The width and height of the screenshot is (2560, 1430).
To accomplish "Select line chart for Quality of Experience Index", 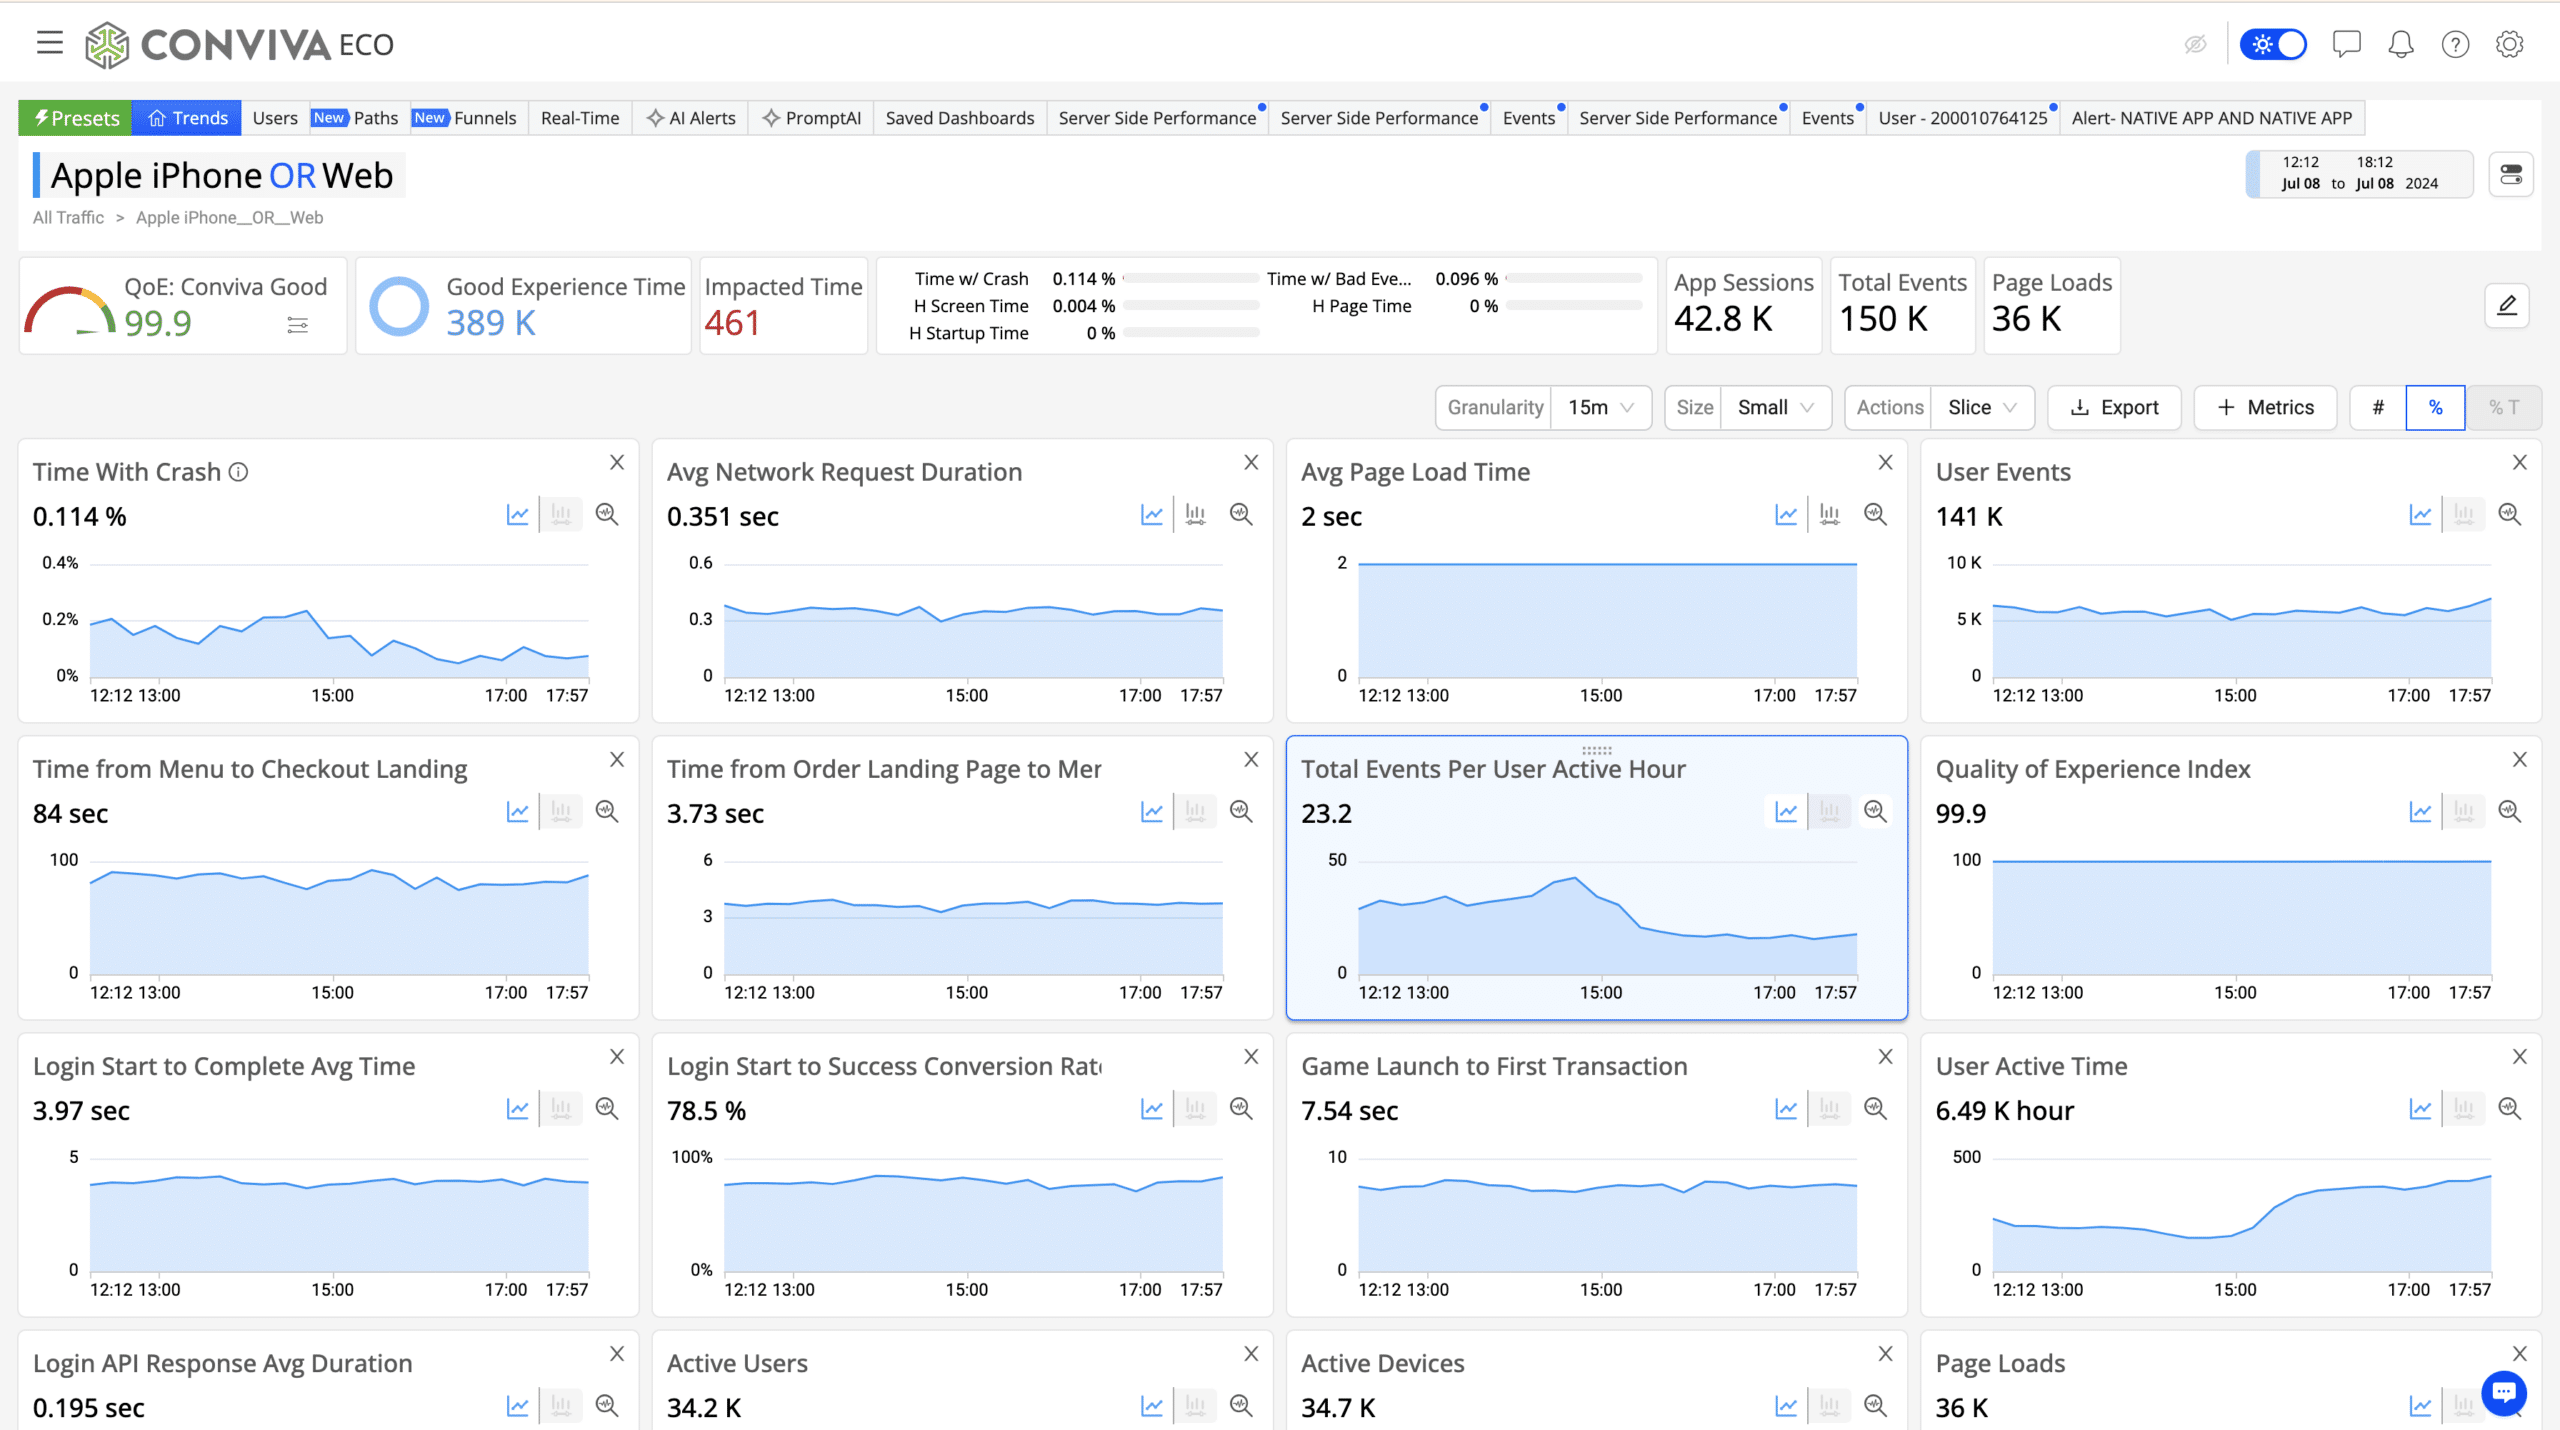I will (2420, 812).
